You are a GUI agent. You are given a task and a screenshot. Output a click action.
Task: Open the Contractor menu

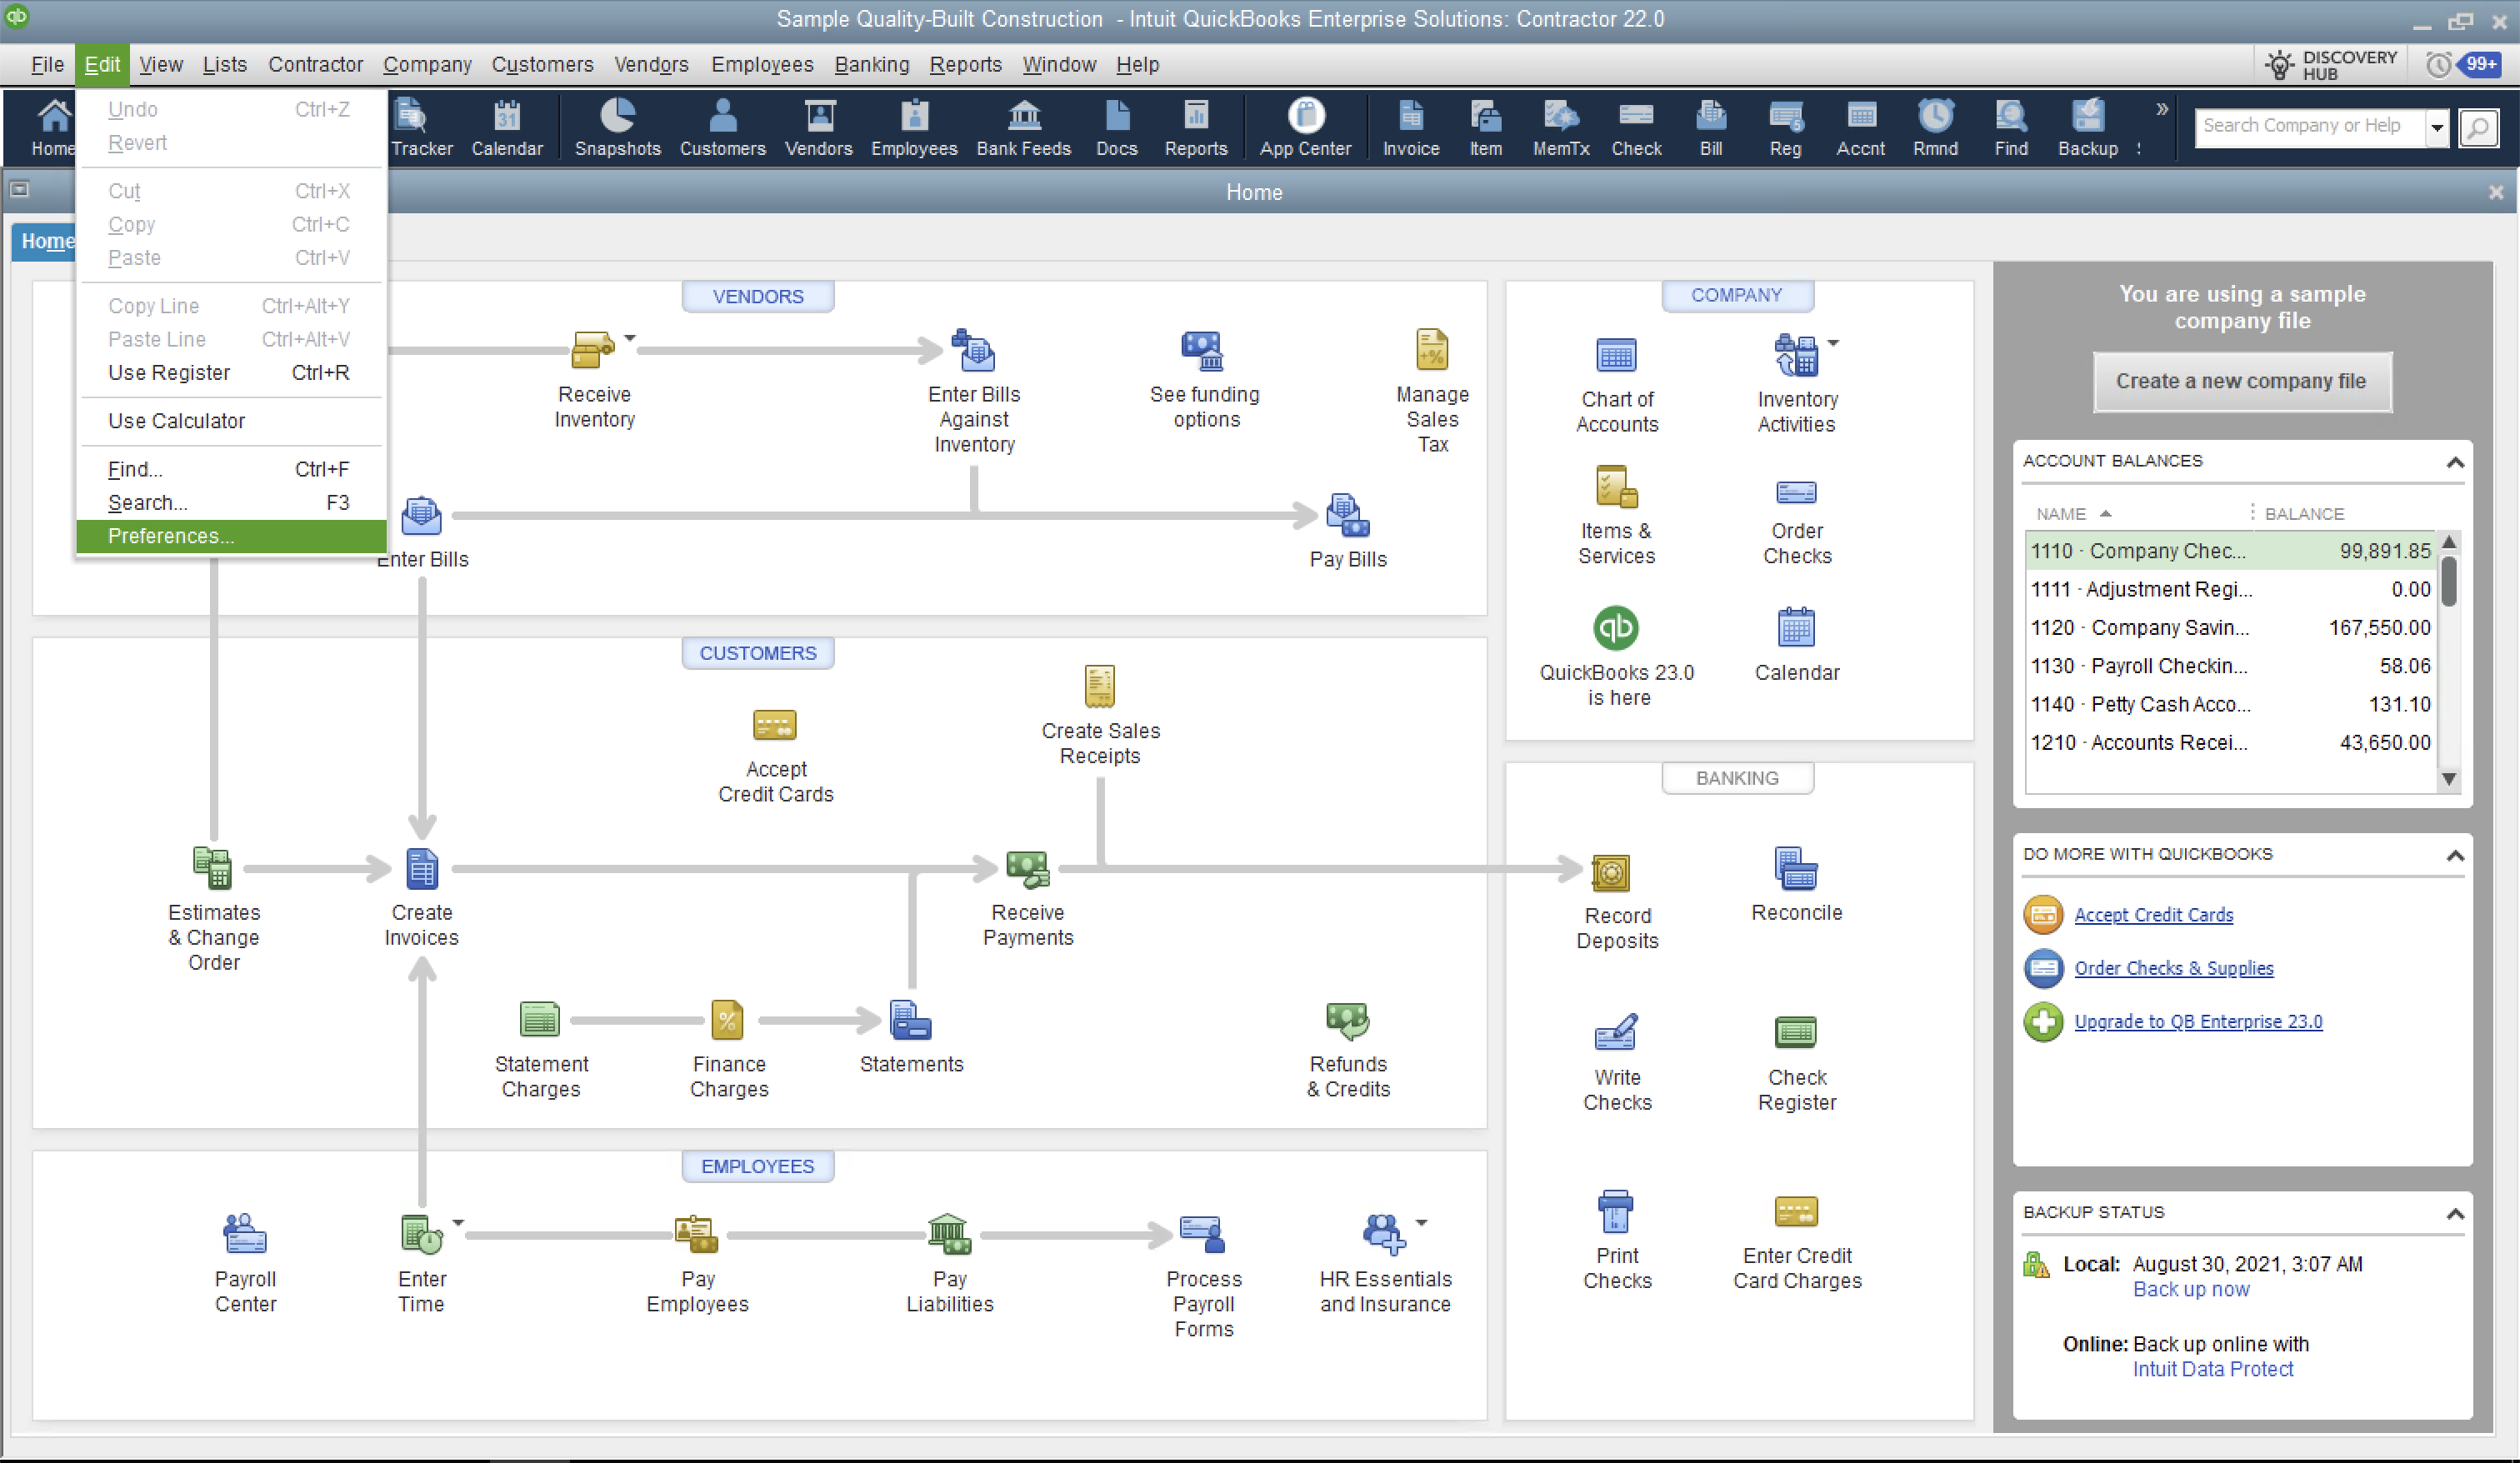click(x=315, y=65)
